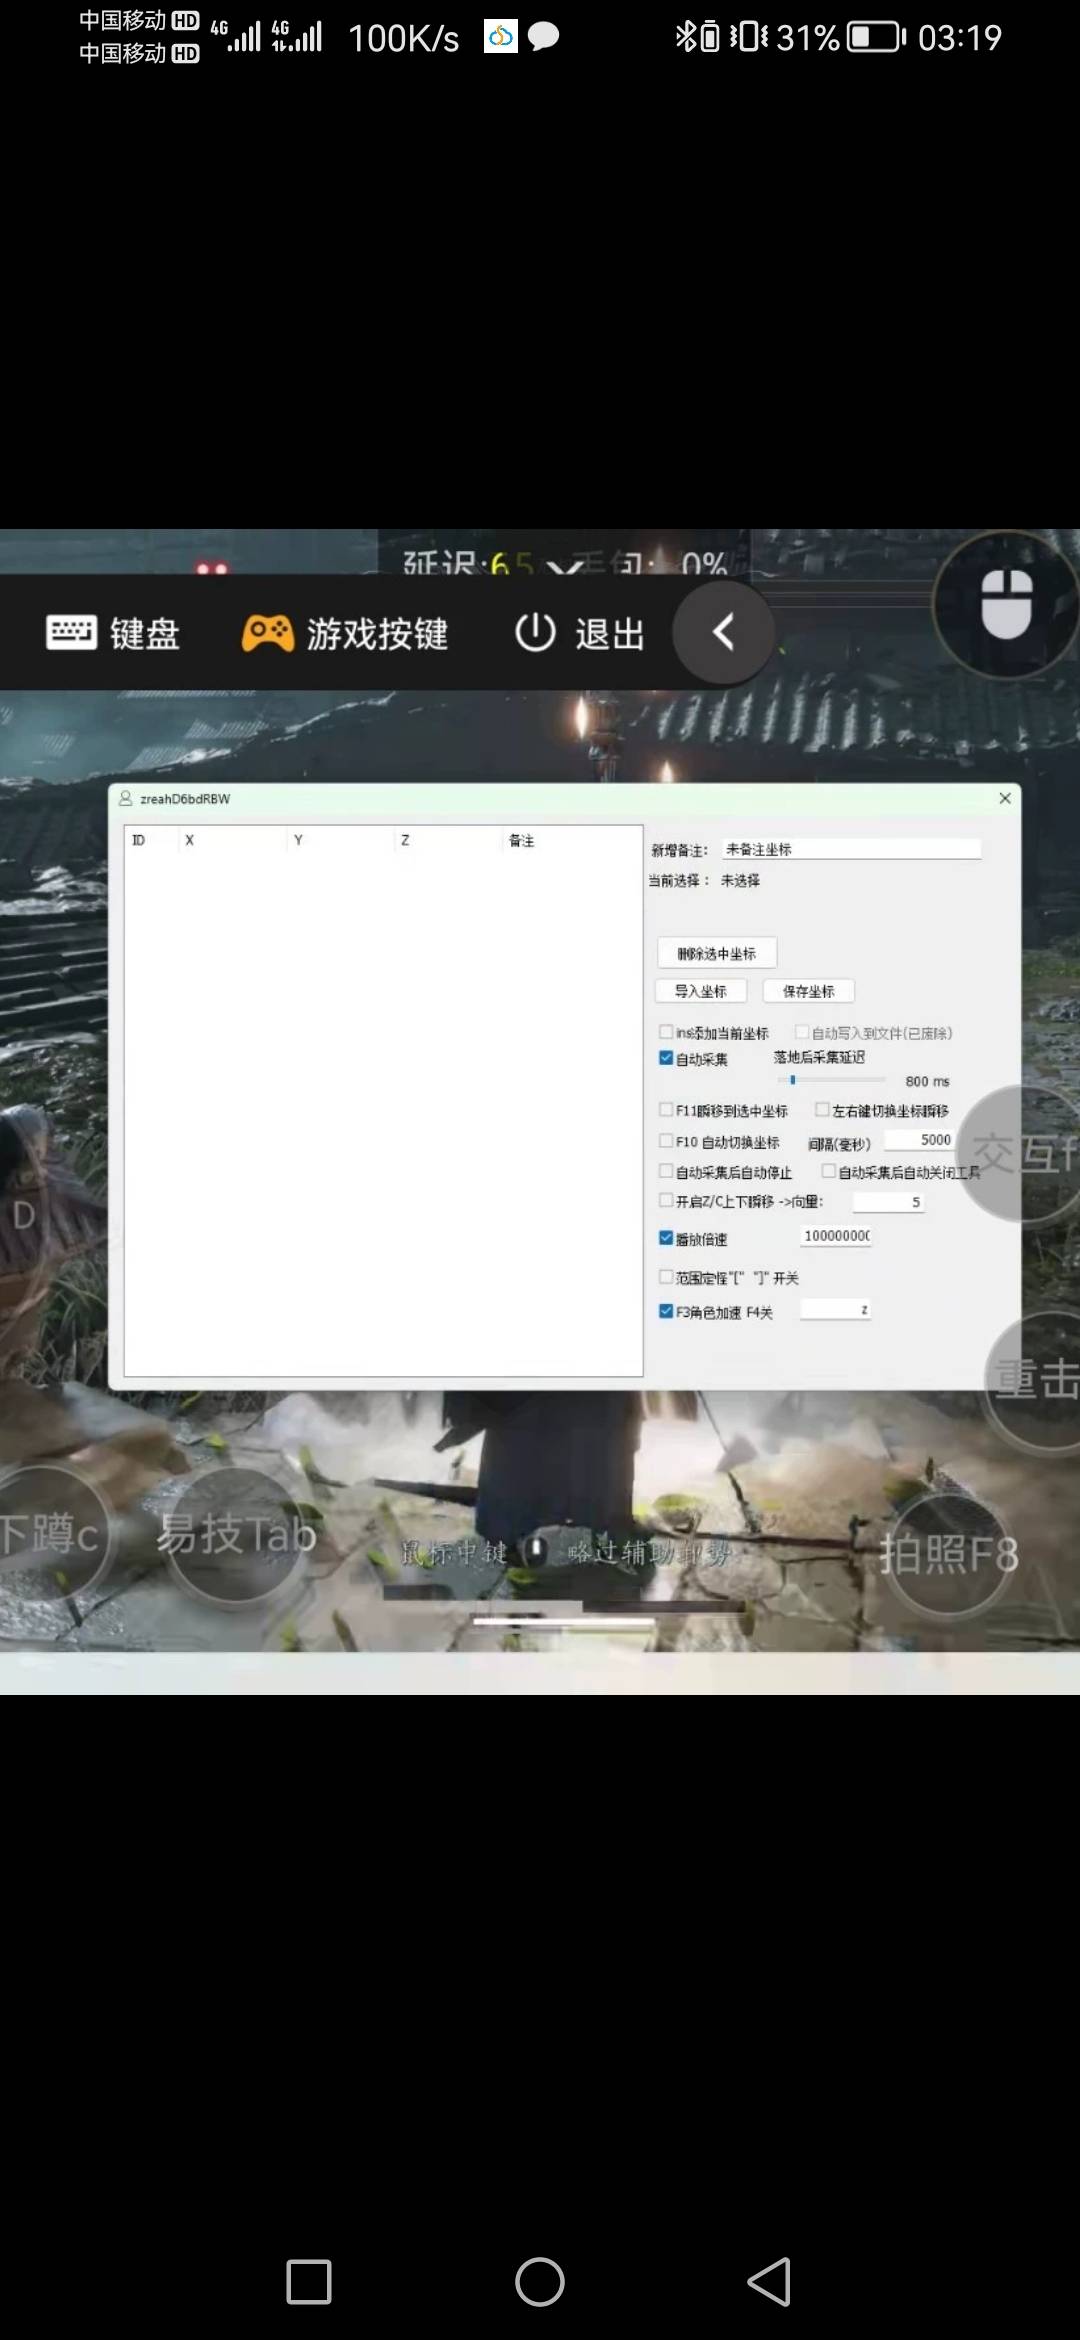Click the ID column header
This screenshot has width=1080, height=2340.
(139, 840)
